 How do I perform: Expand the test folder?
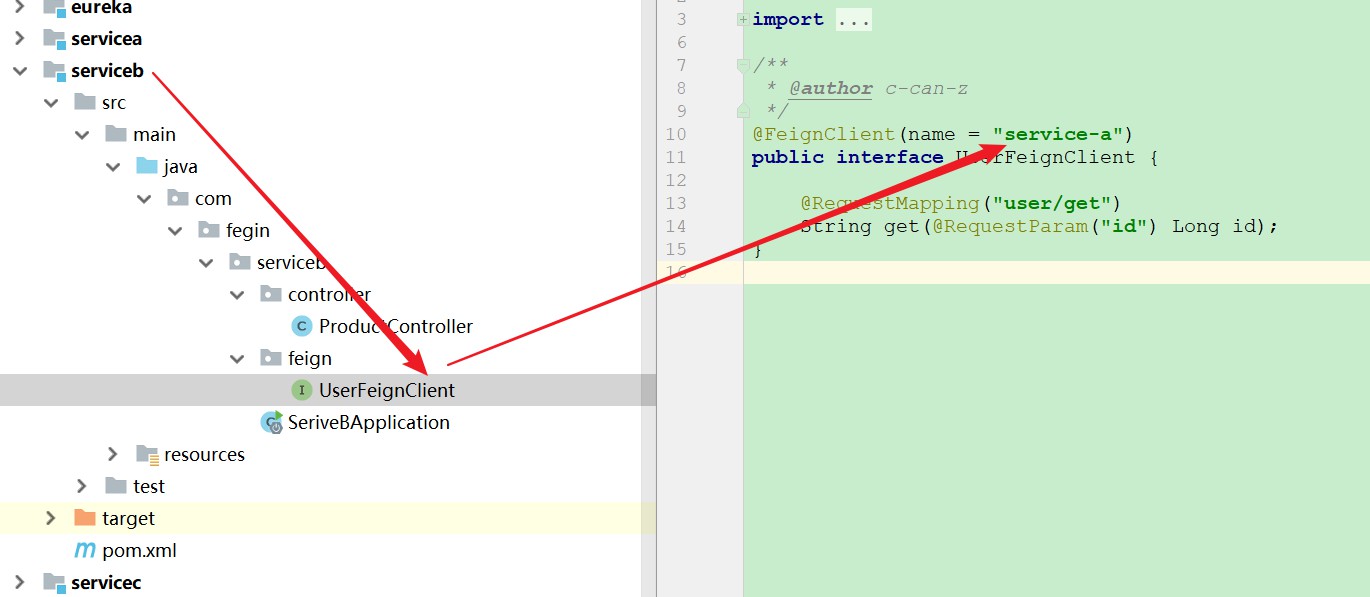81,487
